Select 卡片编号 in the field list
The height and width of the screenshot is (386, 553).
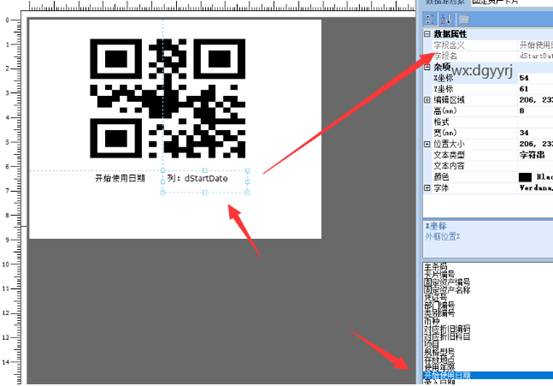click(439, 274)
